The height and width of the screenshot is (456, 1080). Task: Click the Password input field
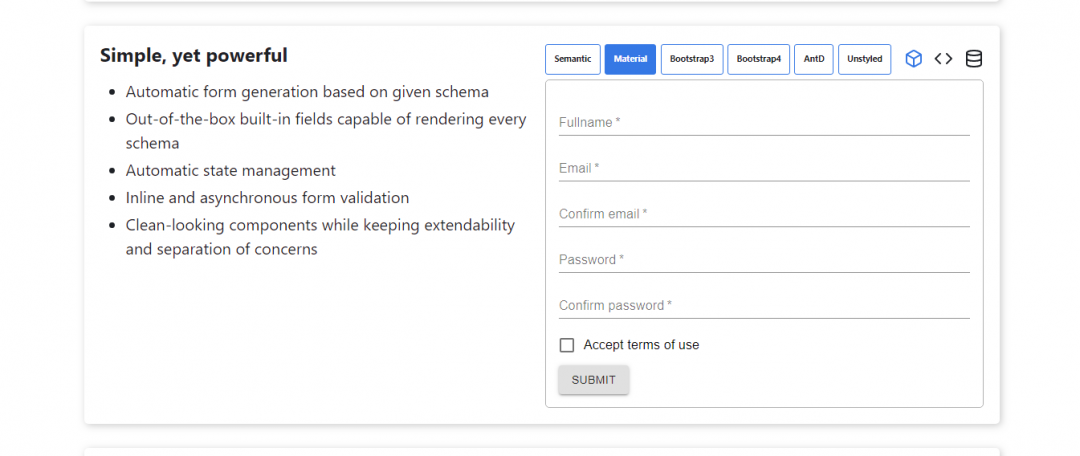[x=764, y=260]
